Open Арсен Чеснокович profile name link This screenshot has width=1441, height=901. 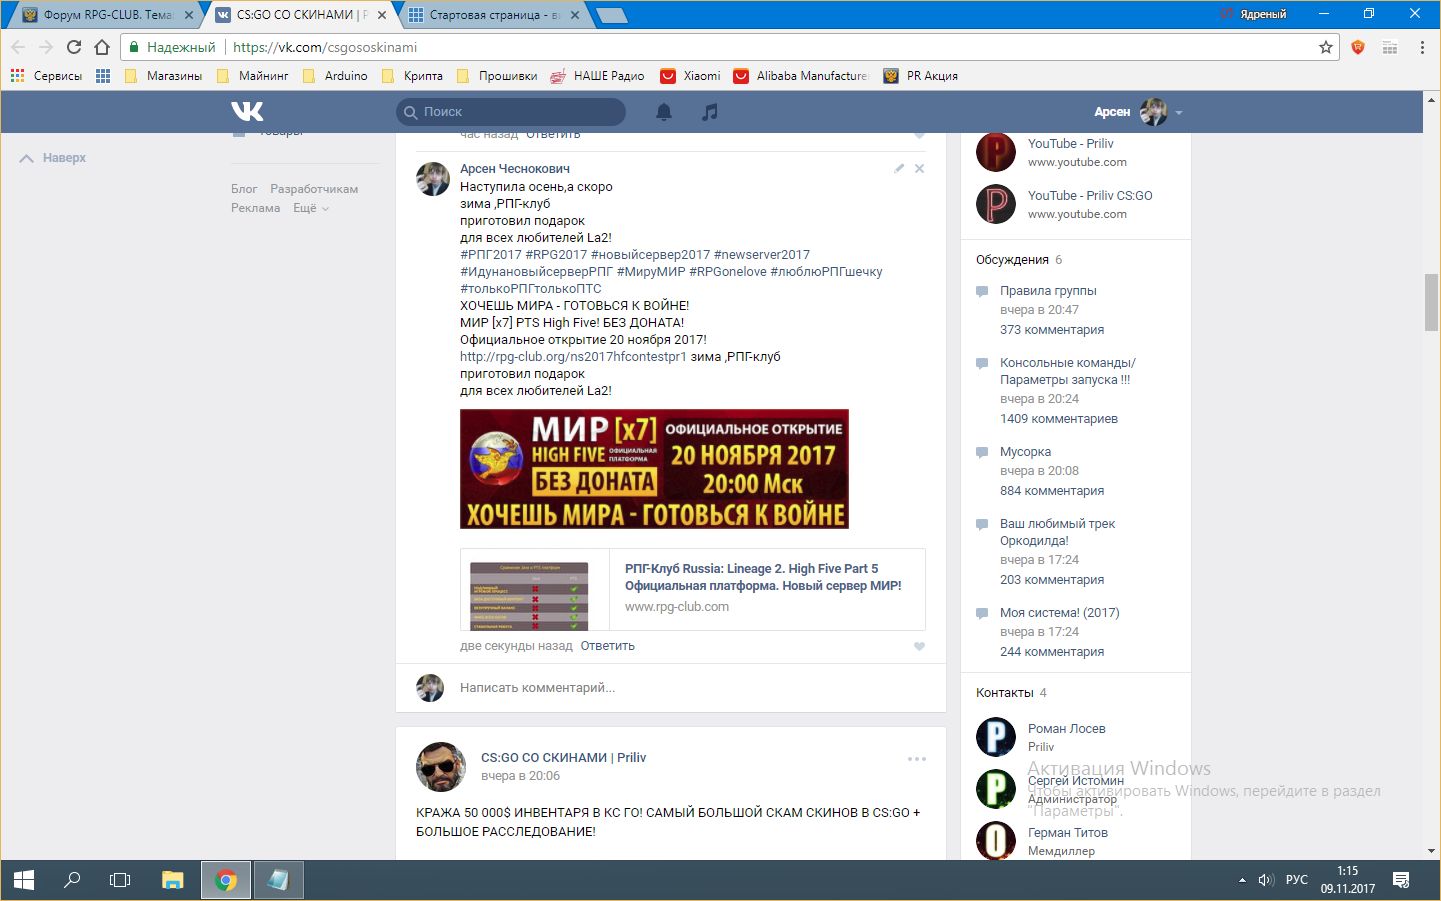coord(514,169)
